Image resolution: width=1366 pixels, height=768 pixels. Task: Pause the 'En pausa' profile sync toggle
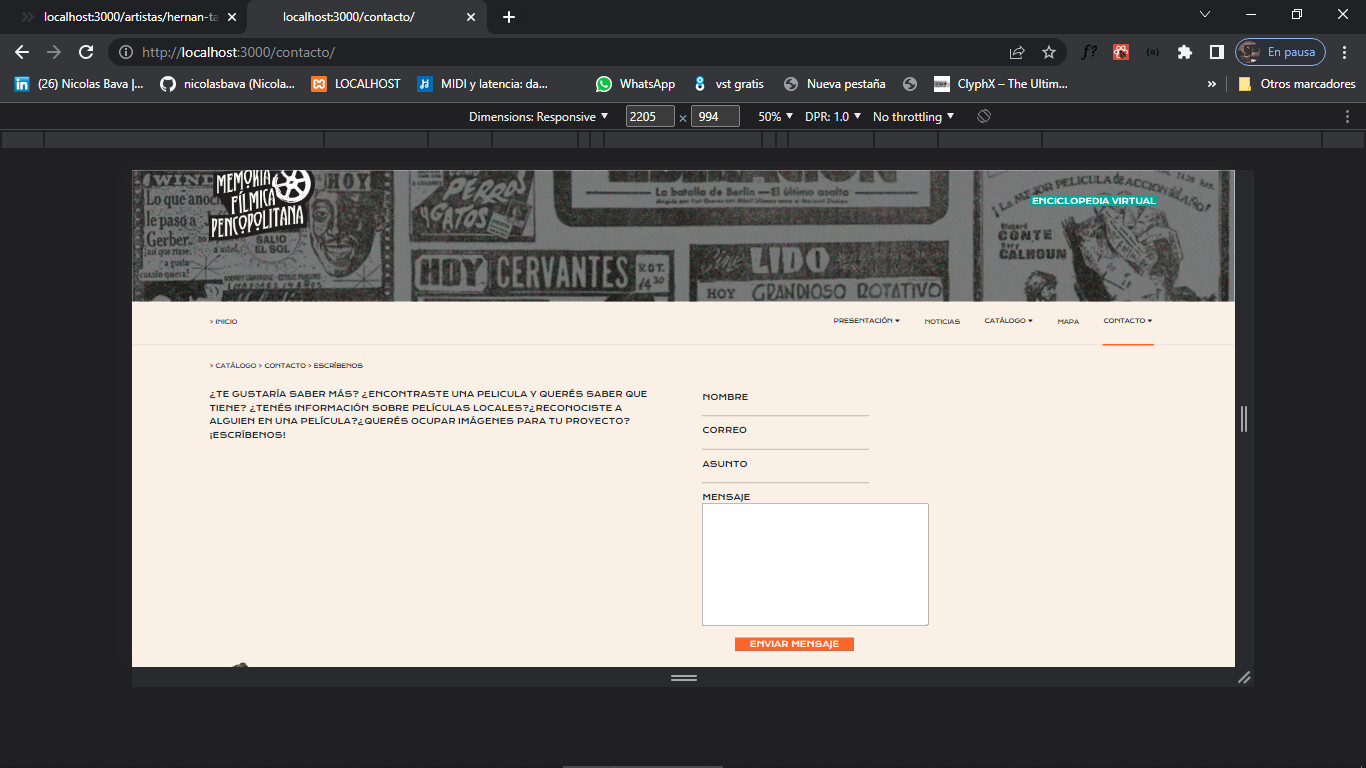(x=1279, y=51)
